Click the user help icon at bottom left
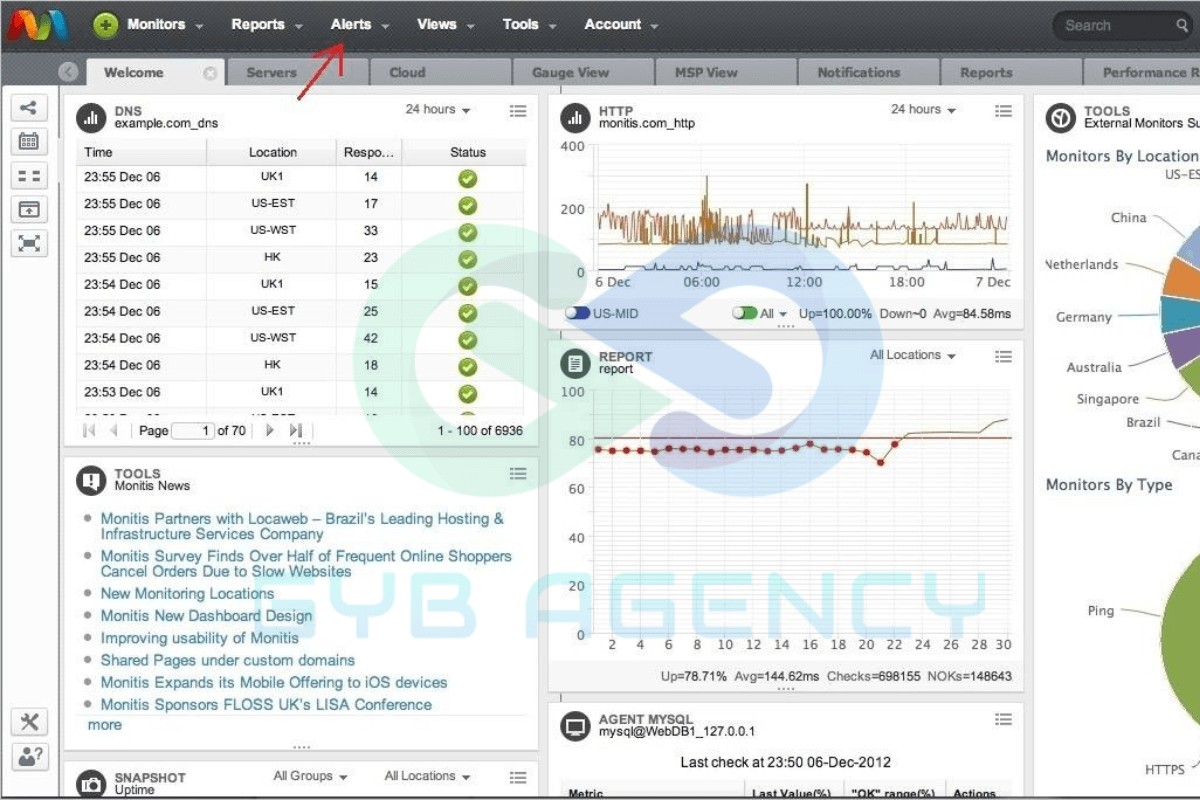 [29, 756]
